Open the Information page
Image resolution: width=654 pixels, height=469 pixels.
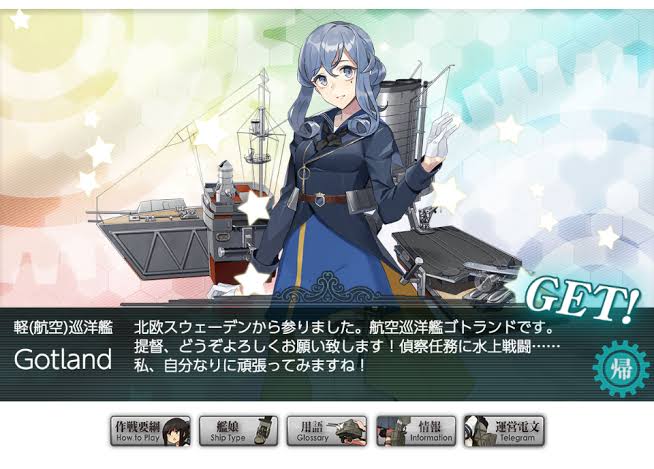(416, 431)
